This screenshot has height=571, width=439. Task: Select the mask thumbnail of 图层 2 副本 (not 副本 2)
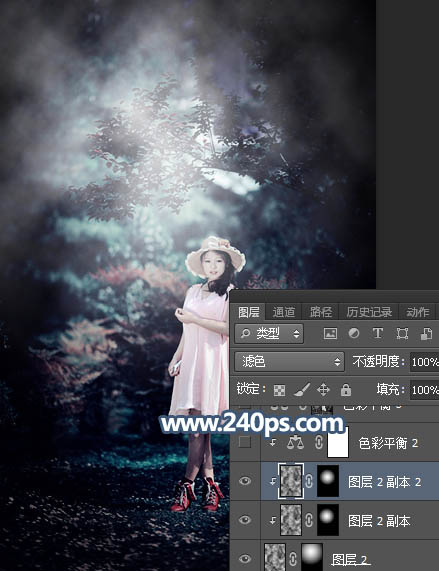coord(328,520)
